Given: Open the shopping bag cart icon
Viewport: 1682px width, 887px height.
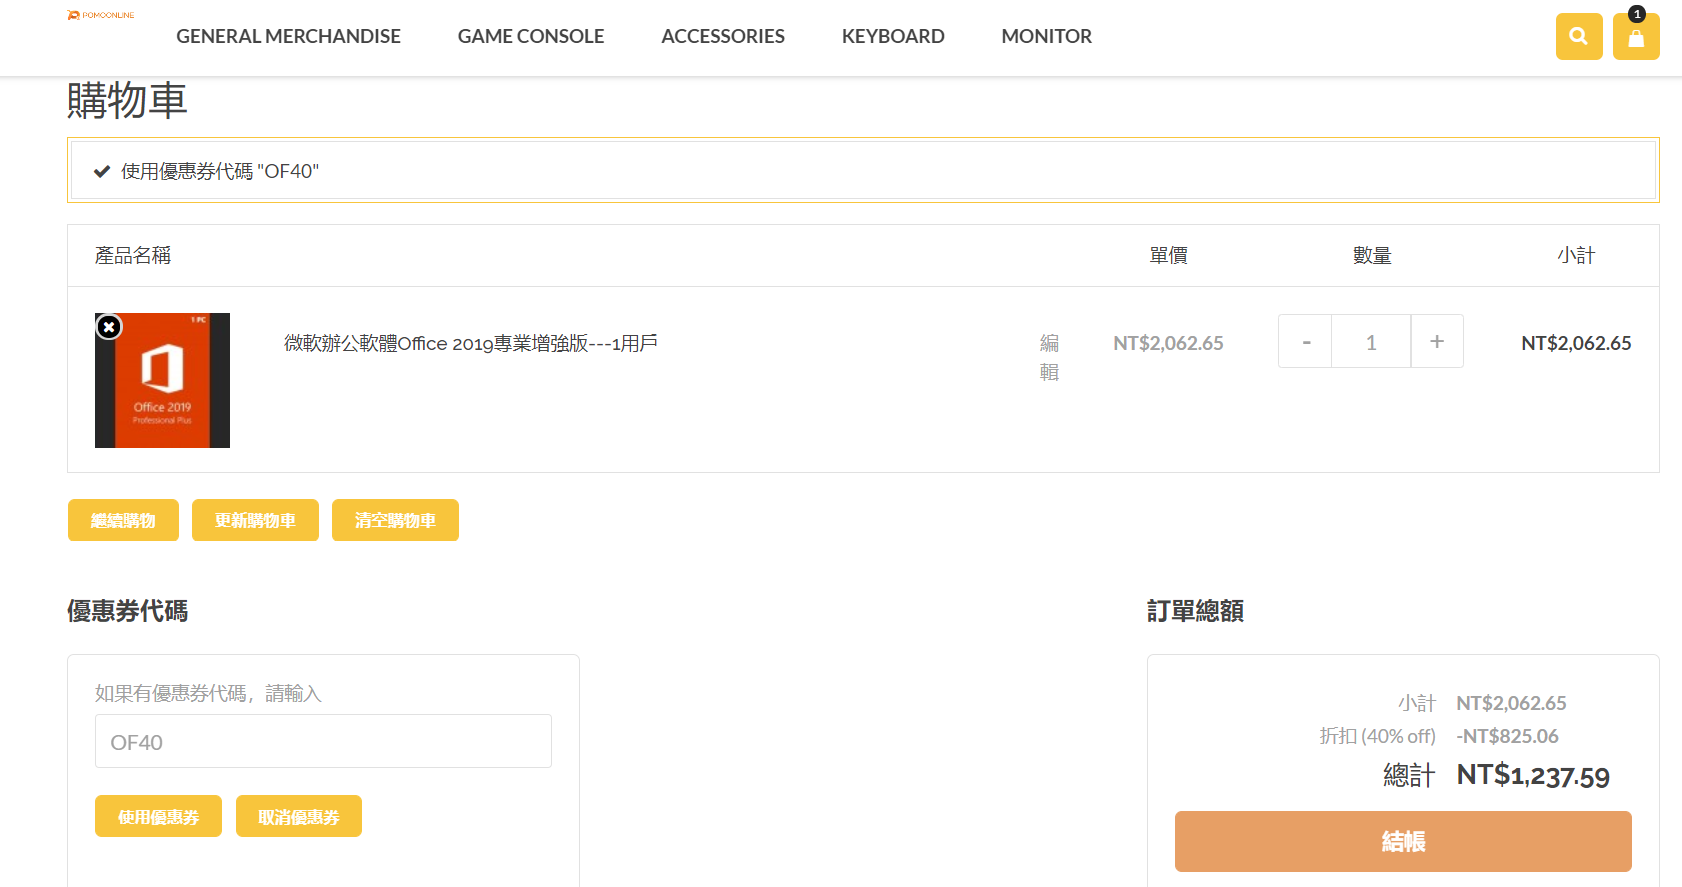Looking at the screenshot, I should click(x=1636, y=38).
